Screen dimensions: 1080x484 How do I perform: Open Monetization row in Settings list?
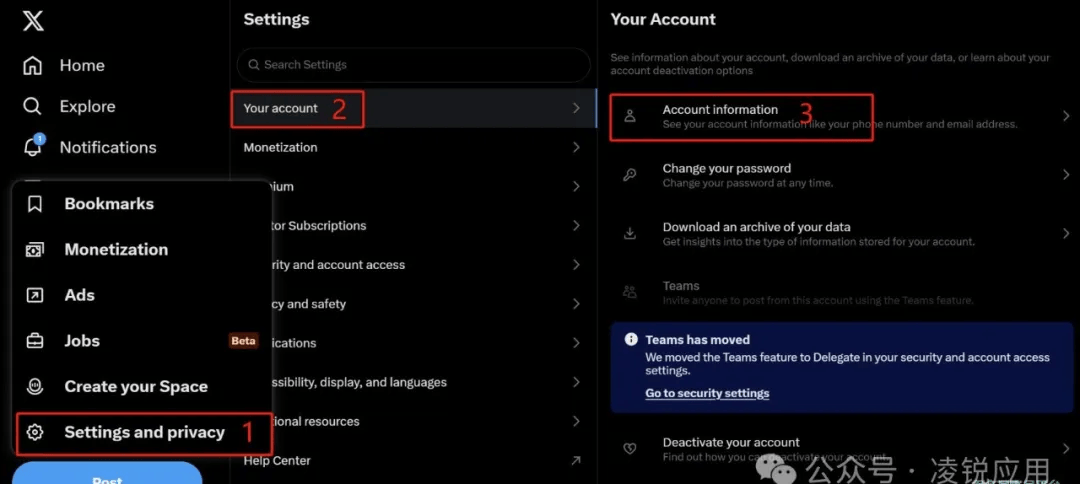coord(413,147)
